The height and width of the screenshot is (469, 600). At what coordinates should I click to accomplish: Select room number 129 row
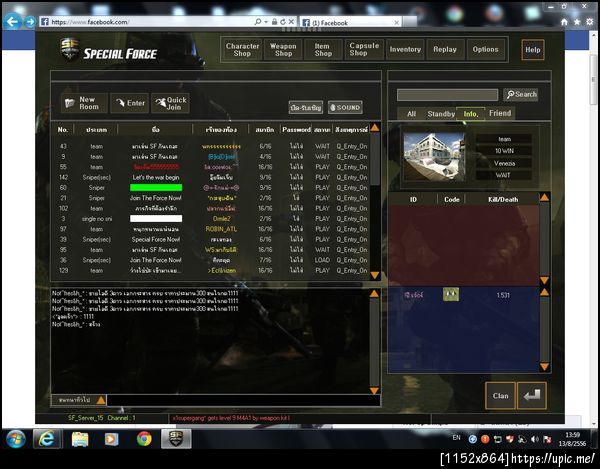click(x=212, y=270)
